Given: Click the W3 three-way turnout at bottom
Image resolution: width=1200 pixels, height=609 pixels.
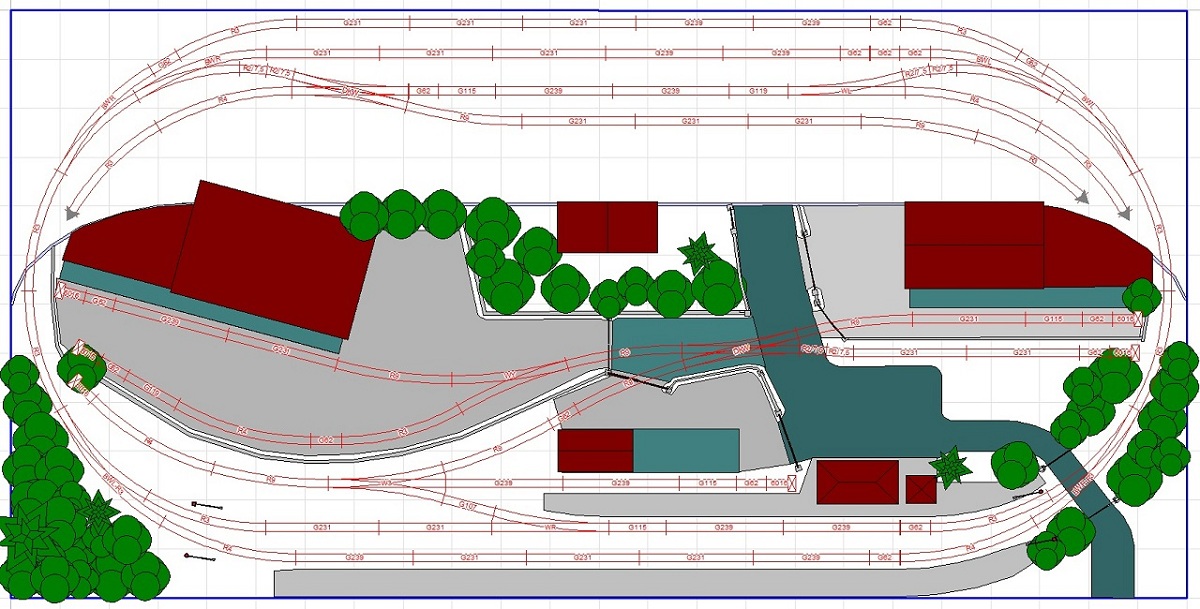Looking at the screenshot, I should [386, 483].
